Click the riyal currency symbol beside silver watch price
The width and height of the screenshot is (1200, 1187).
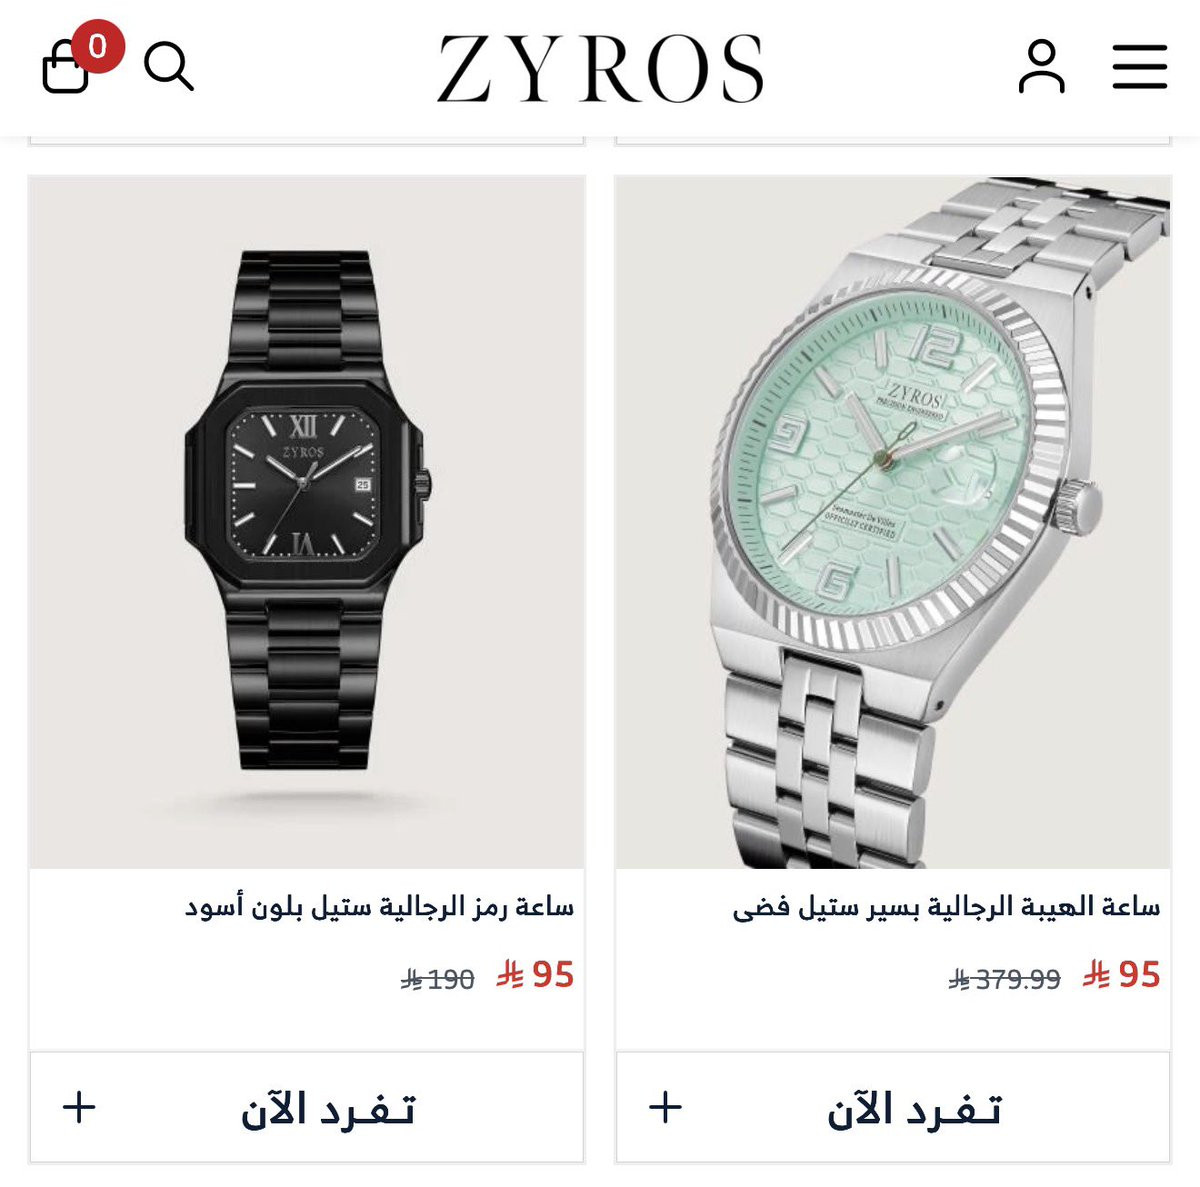[x=1096, y=975]
